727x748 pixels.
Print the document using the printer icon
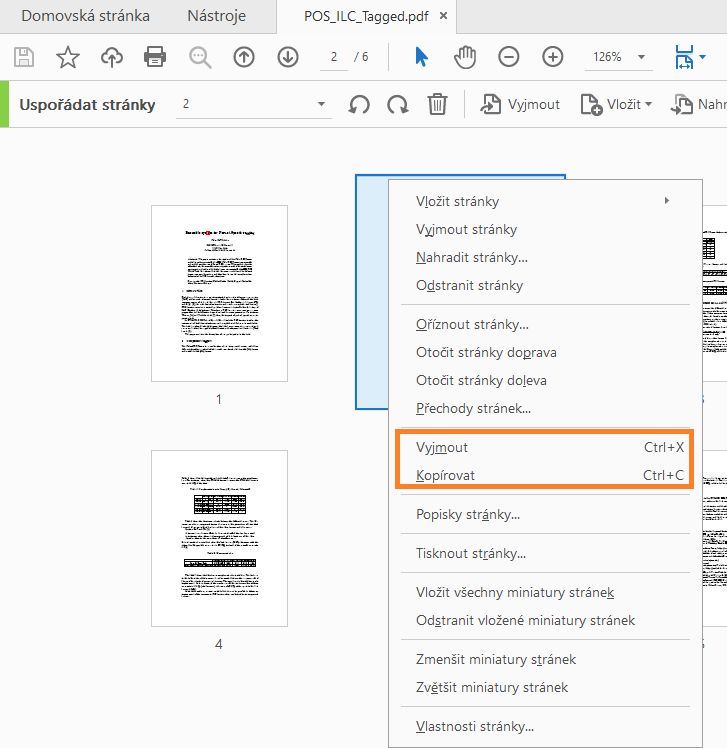point(155,57)
